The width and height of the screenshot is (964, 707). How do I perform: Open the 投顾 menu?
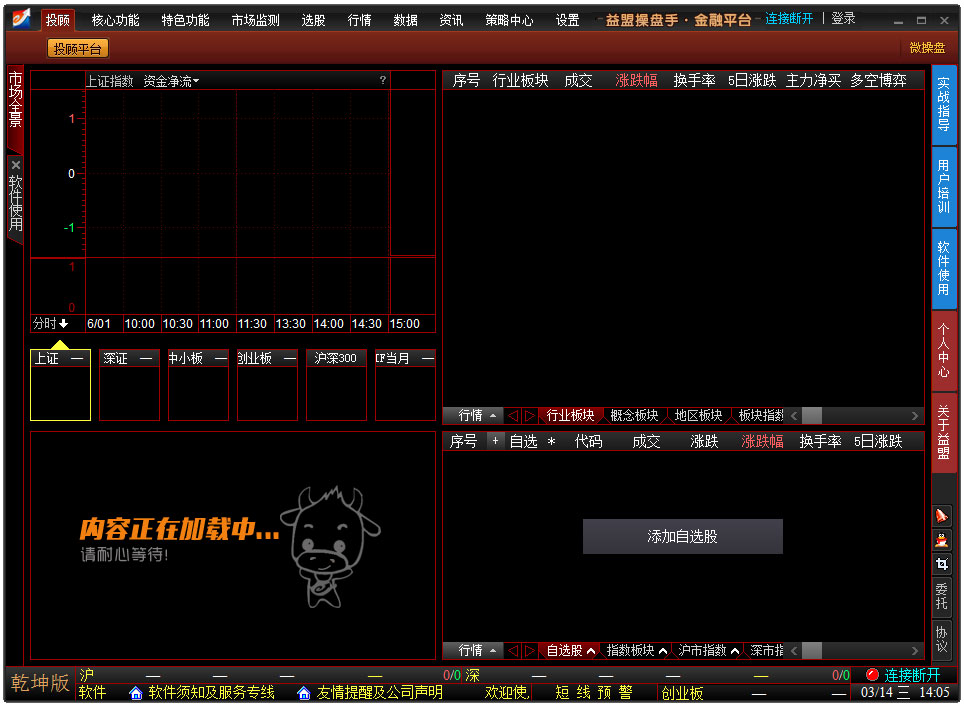click(58, 20)
